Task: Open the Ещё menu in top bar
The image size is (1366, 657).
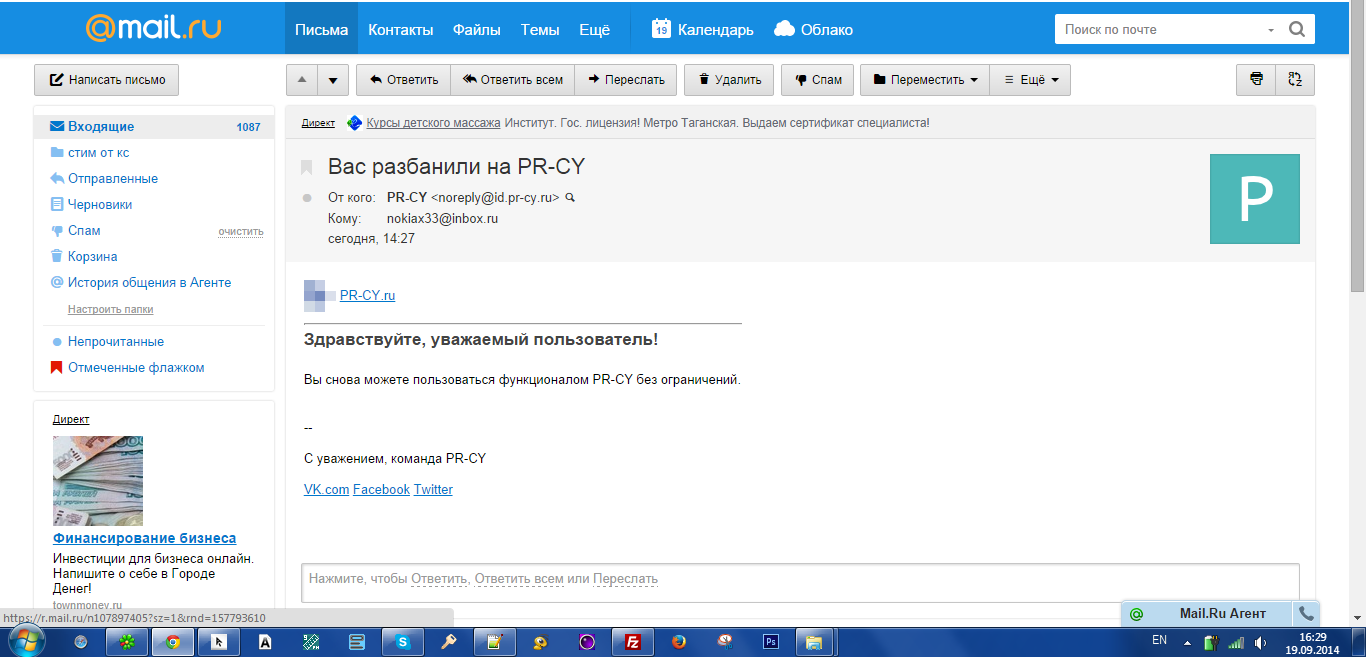Action: (x=594, y=29)
